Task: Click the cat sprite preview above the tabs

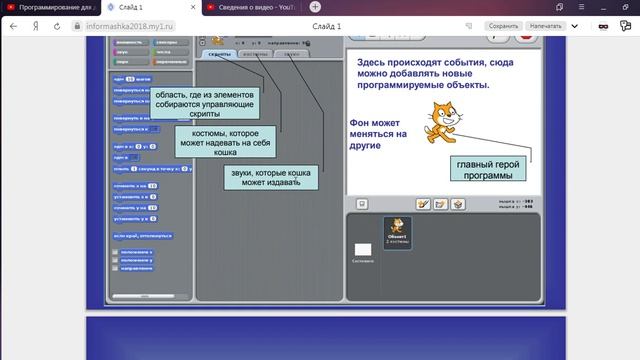Action: point(217,41)
